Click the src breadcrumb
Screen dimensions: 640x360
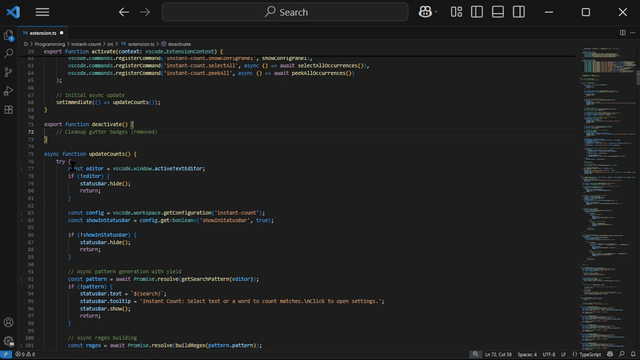[x=110, y=44]
